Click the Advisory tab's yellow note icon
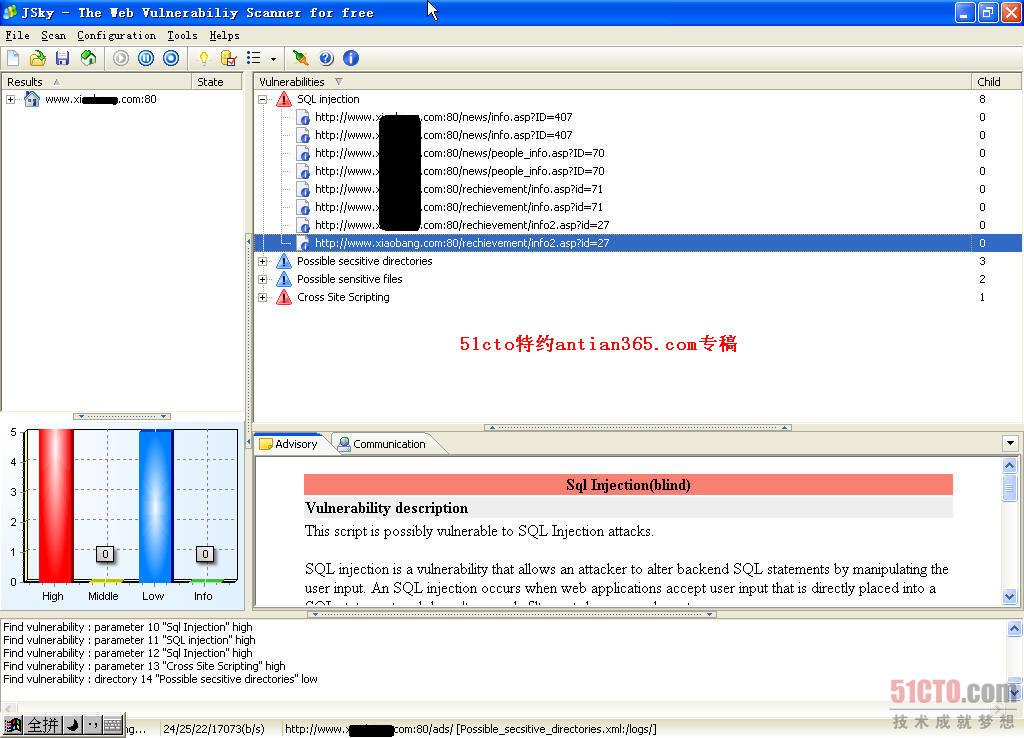 tap(266, 444)
